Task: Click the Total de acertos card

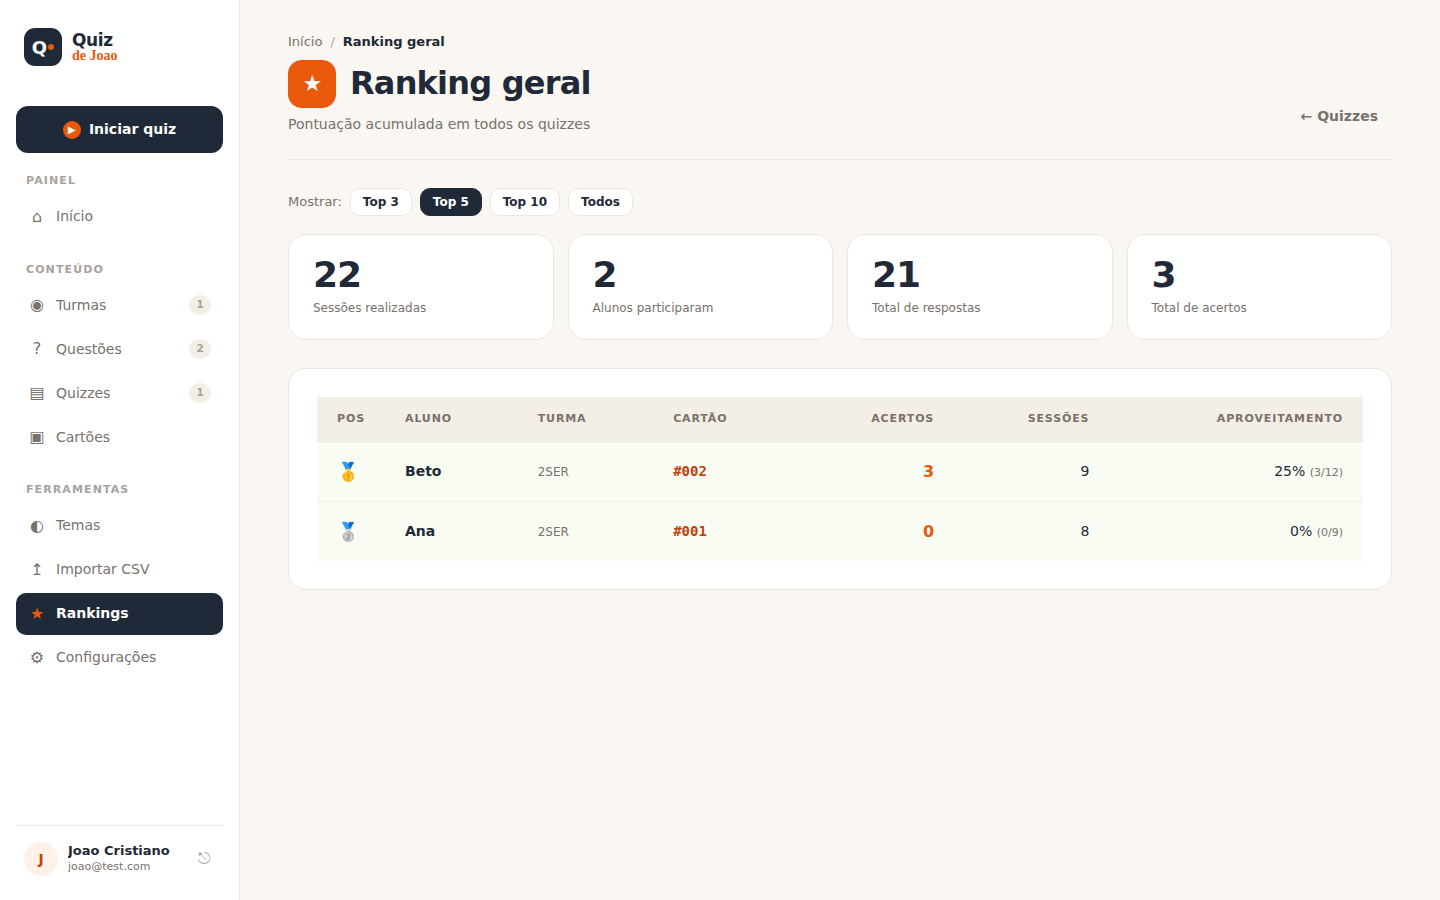Action: tap(1259, 287)
